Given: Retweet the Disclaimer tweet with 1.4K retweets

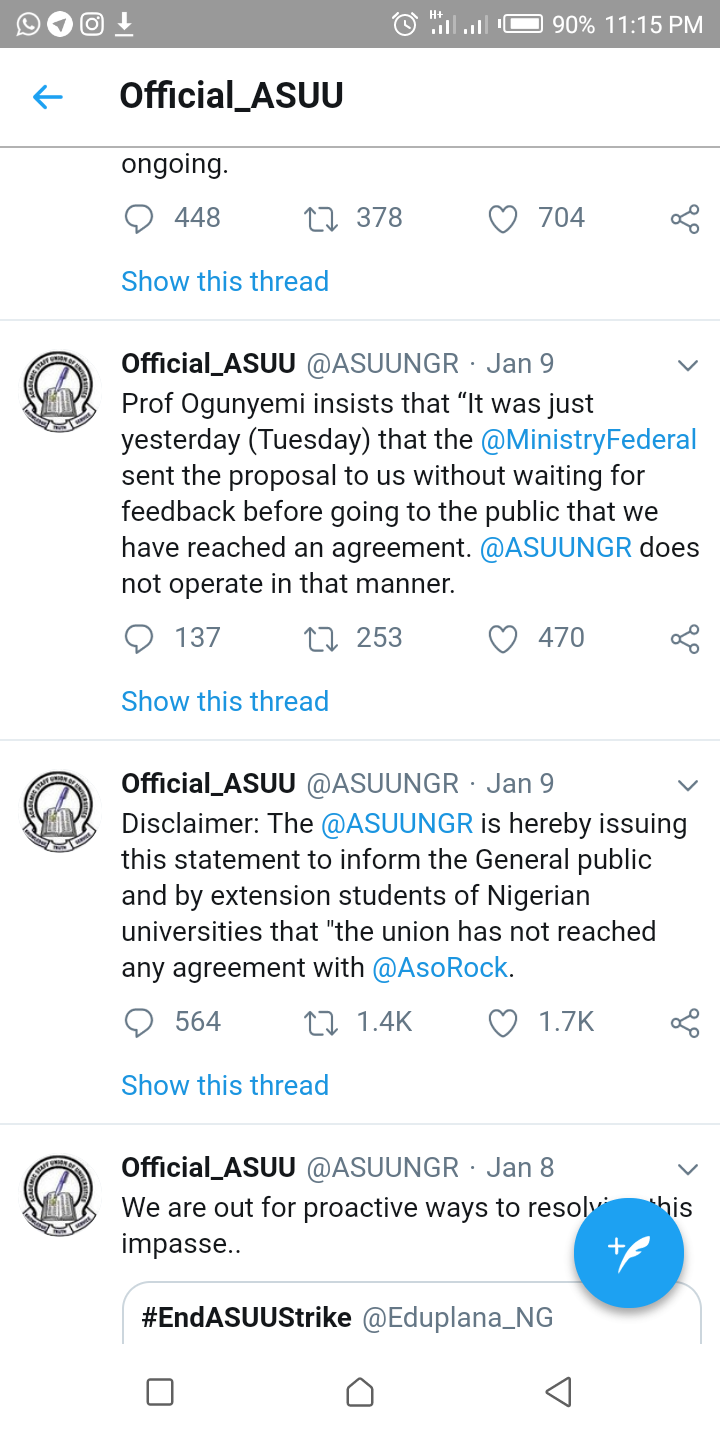Looking at the screenshot, I should pos(321,1022).
